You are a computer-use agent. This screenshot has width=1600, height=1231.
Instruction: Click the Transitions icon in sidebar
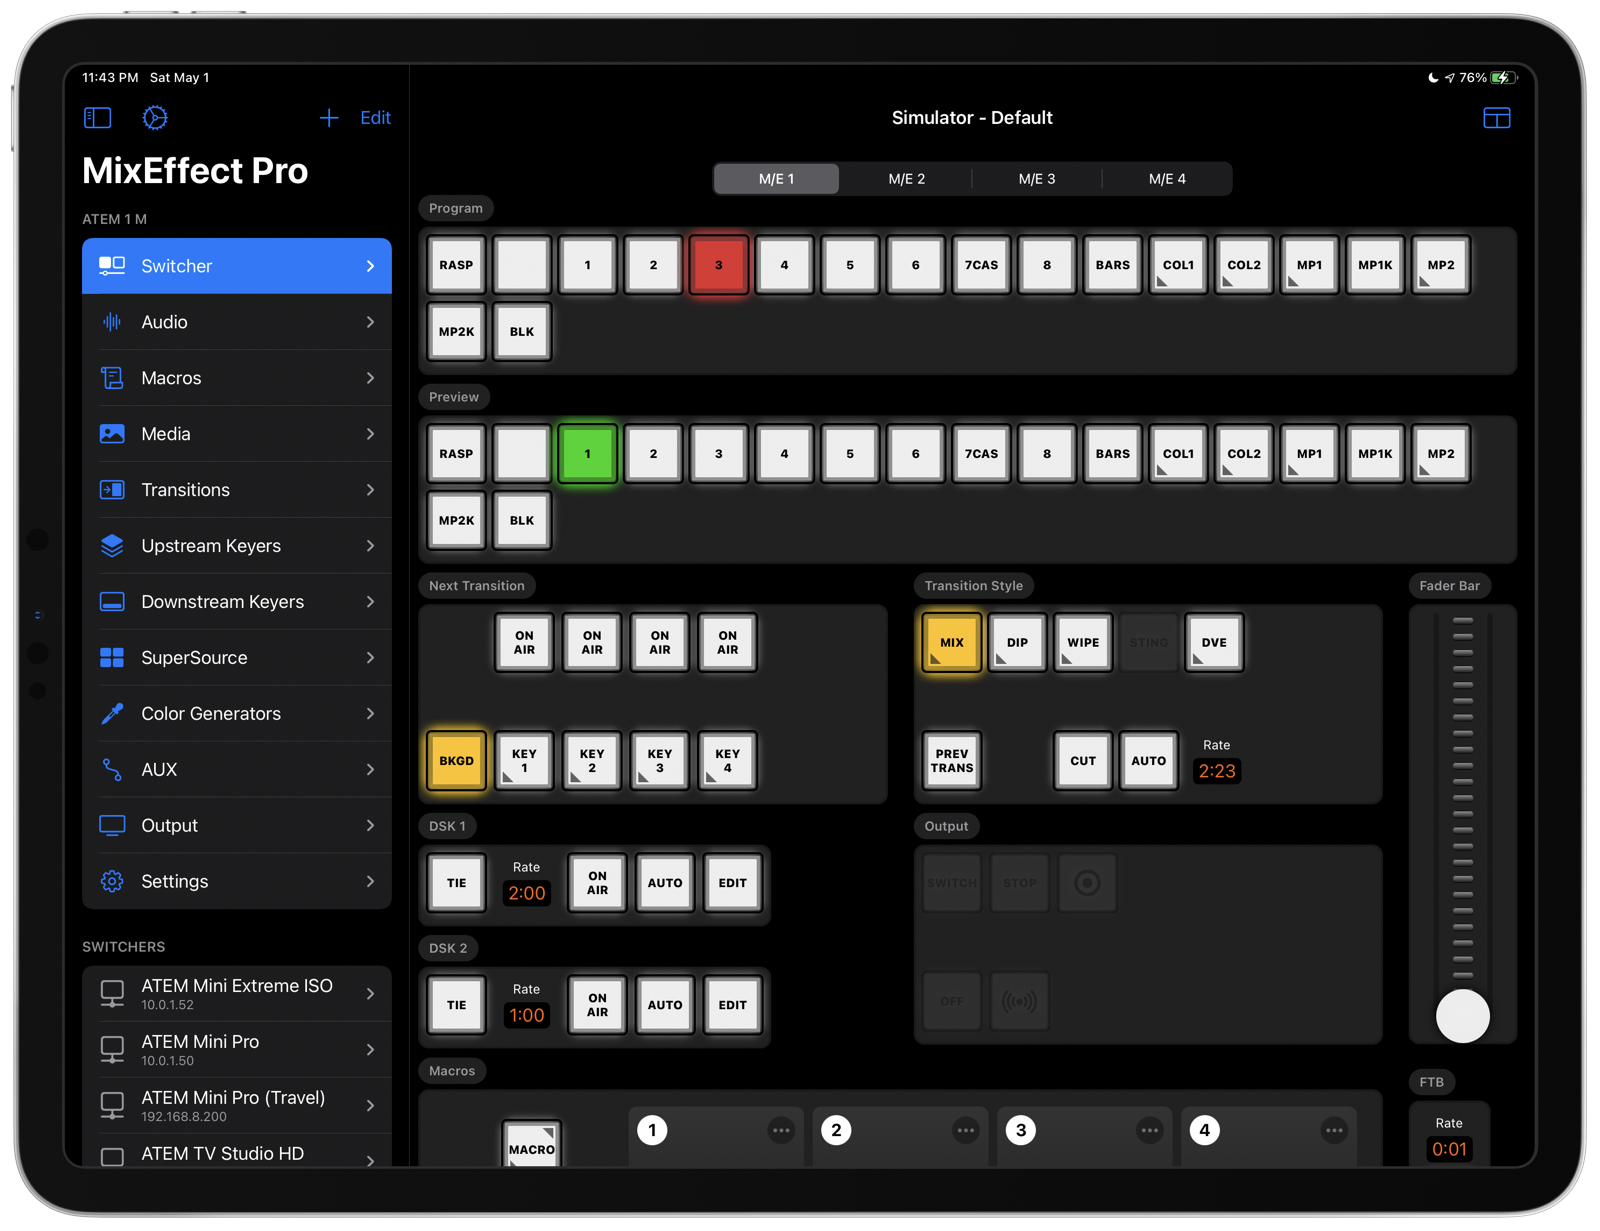(x=112, y=490)
